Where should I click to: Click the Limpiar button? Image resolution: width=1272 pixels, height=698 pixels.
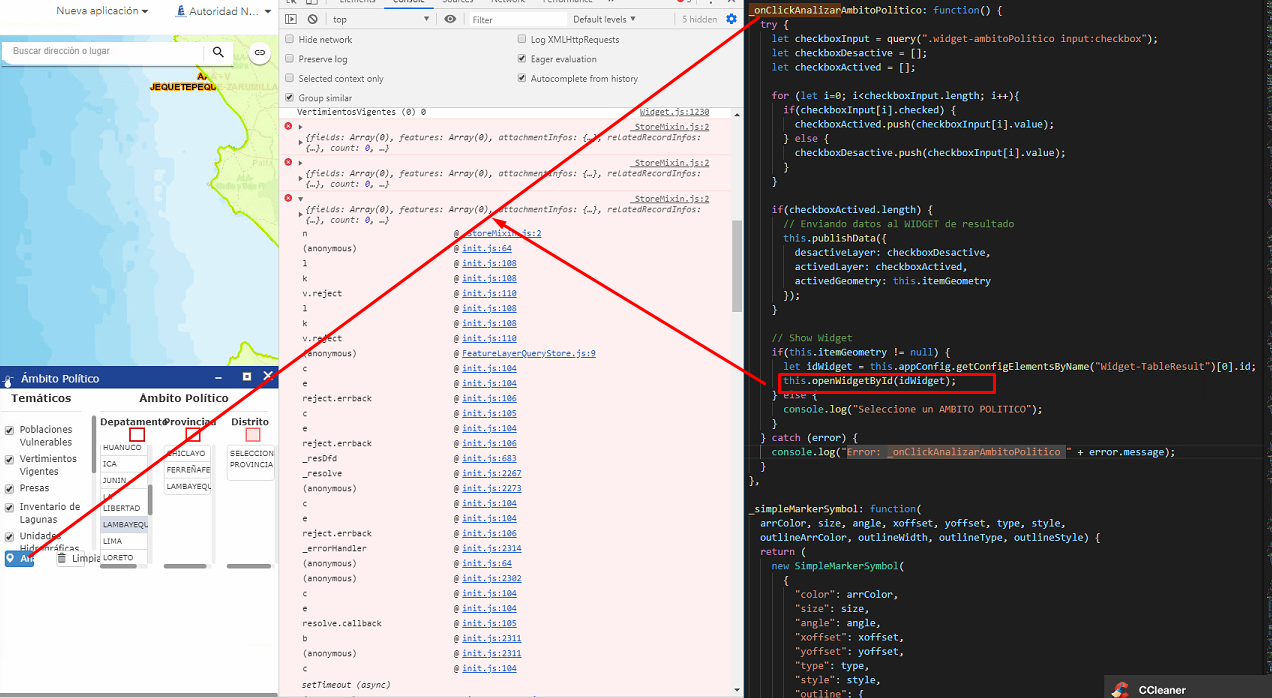pyautogui.click(x=79, y=558)
